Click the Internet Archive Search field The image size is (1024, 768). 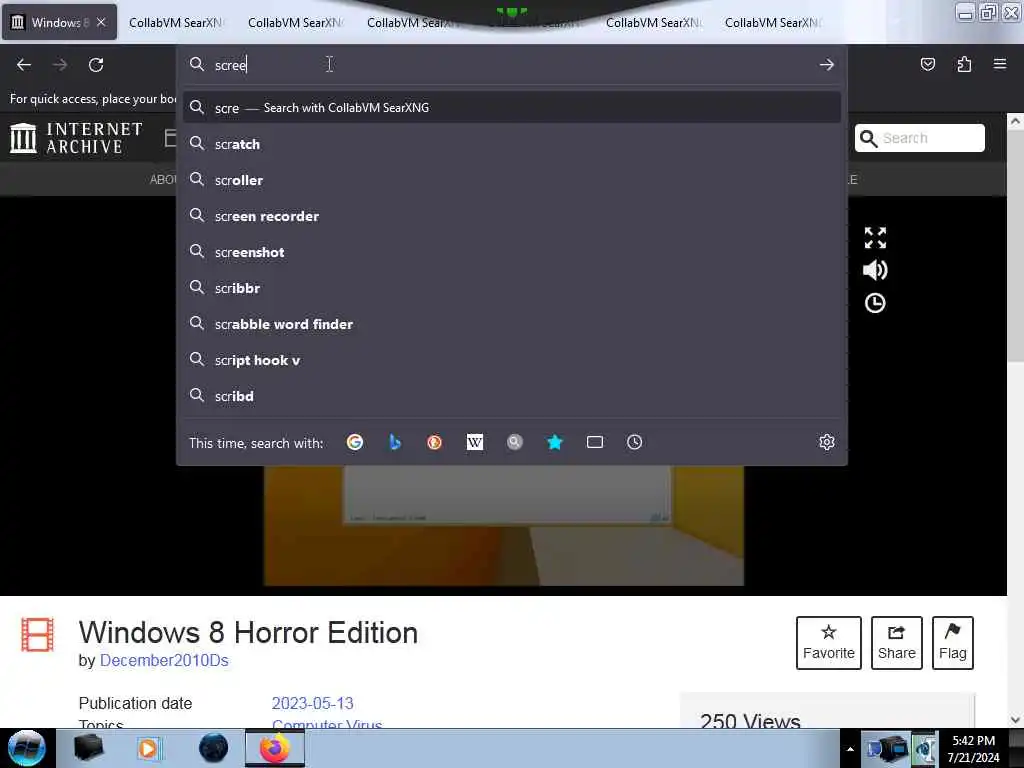pos(920,138)
